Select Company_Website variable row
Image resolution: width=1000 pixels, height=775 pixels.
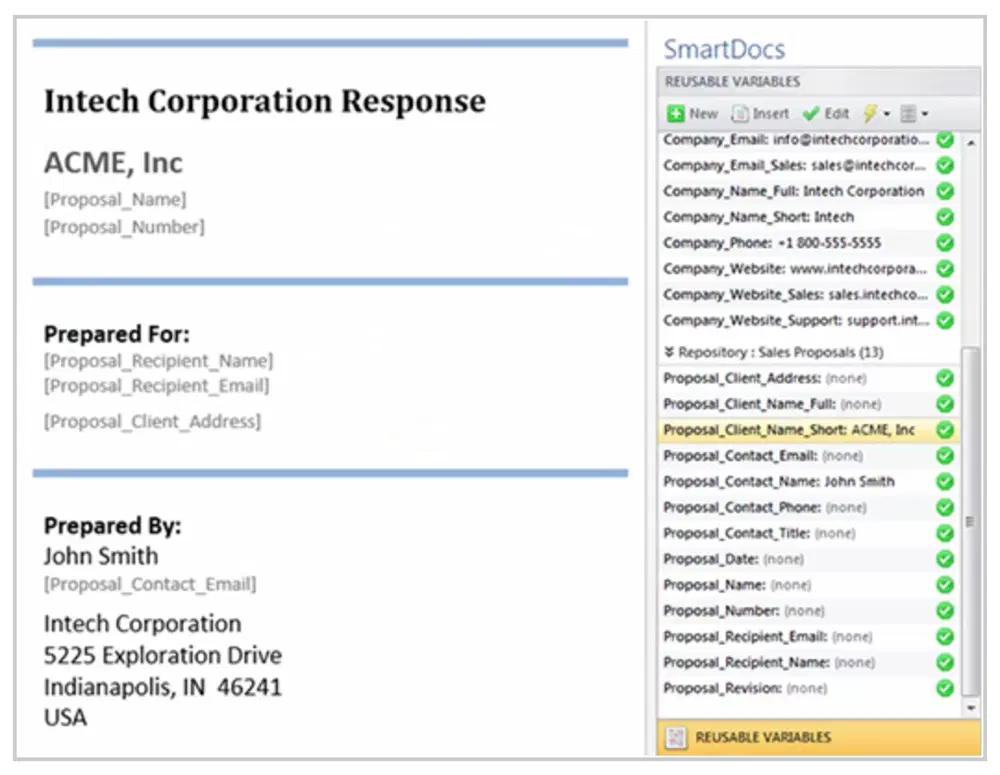pyautogui.click(x=808, y=269)
